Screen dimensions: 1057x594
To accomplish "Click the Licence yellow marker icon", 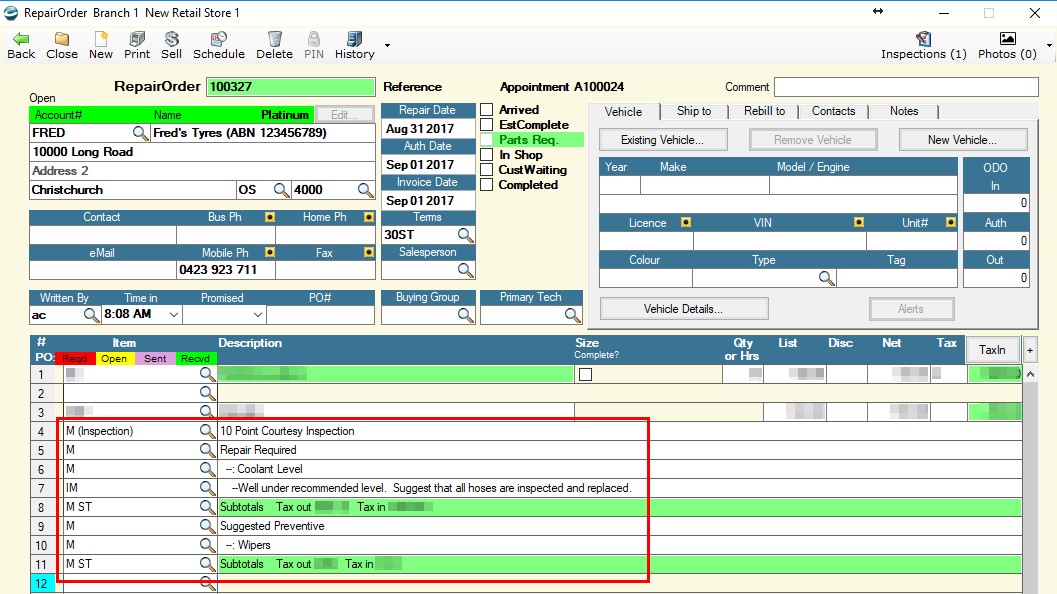I will (686, 222).
